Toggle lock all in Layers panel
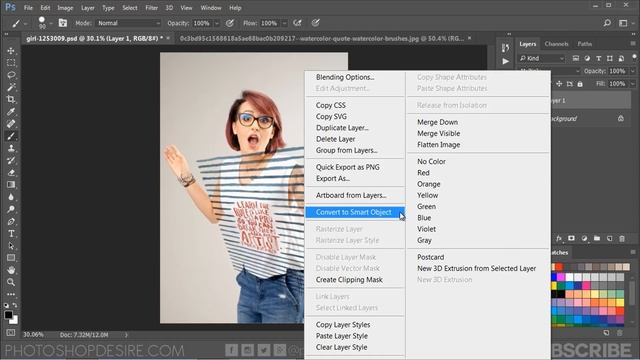 point(580,84)
